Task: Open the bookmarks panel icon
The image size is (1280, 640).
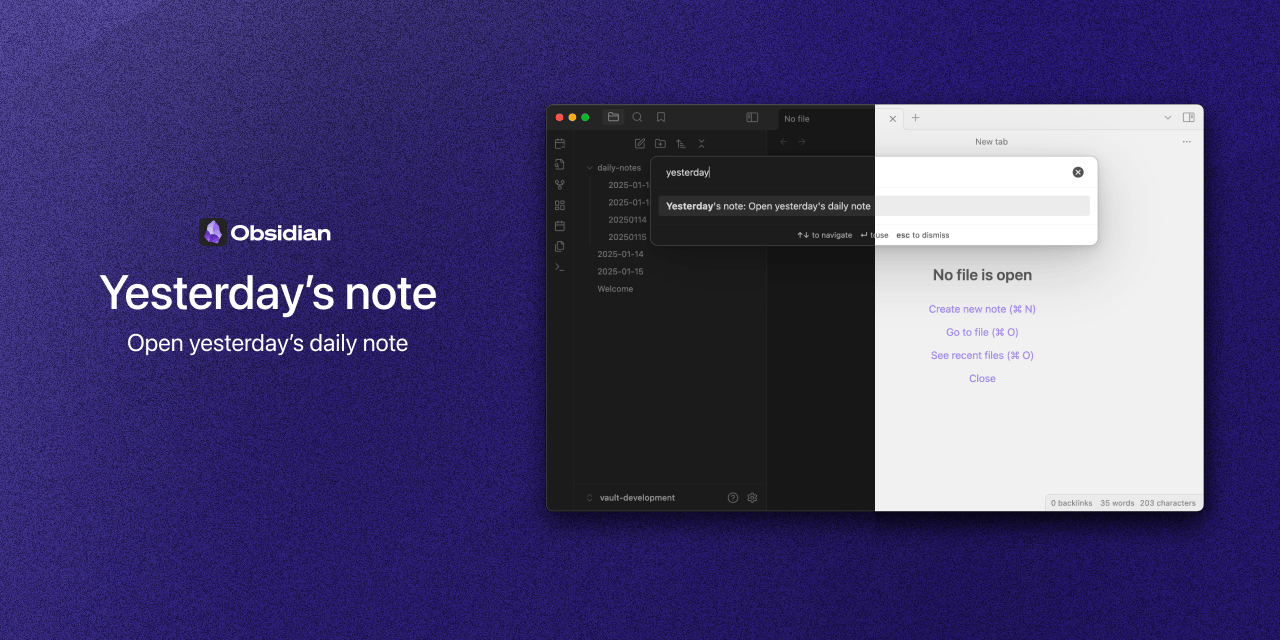Action: click(x=660, y=117)
